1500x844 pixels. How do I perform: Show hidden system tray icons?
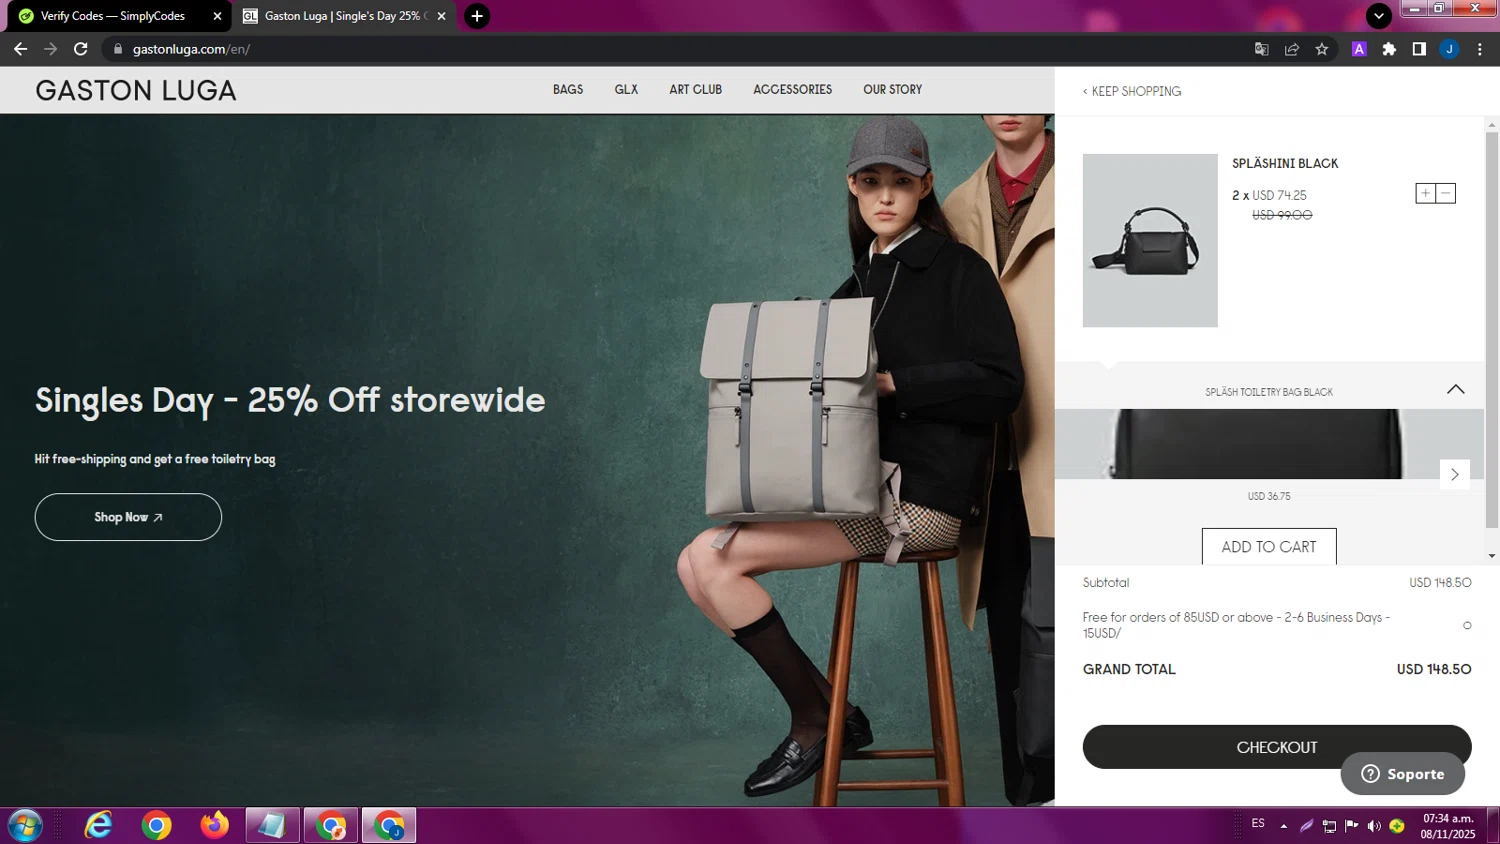pyautogui.click(x=1283, y=826)
